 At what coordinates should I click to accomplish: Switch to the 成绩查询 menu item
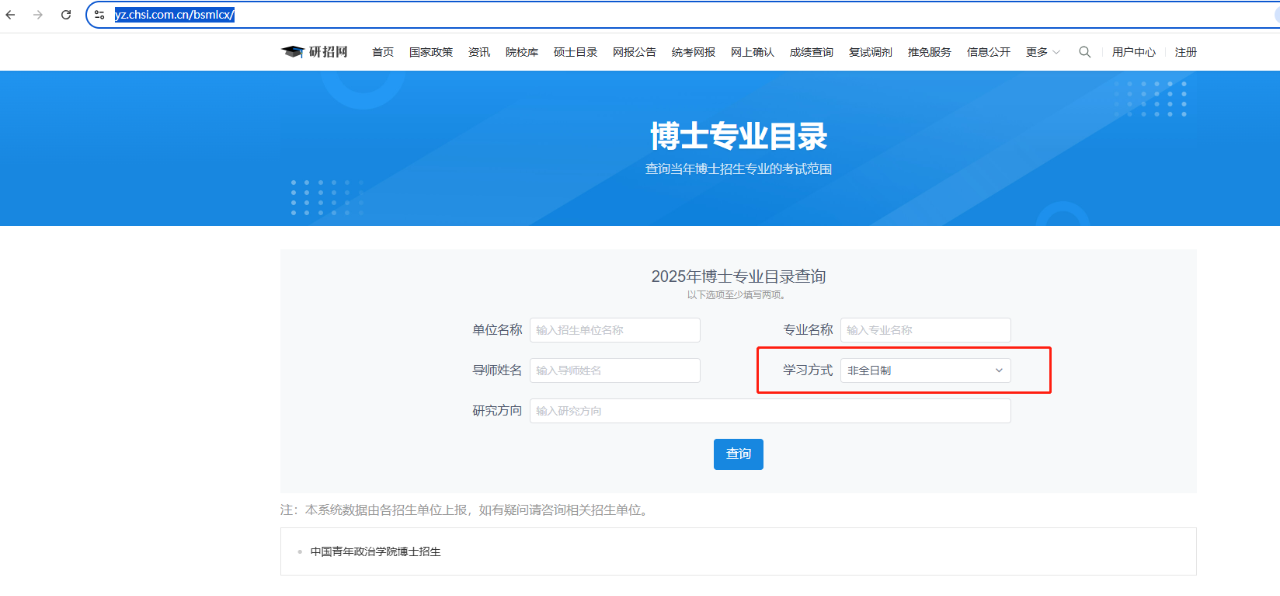[x=811, y=51]
